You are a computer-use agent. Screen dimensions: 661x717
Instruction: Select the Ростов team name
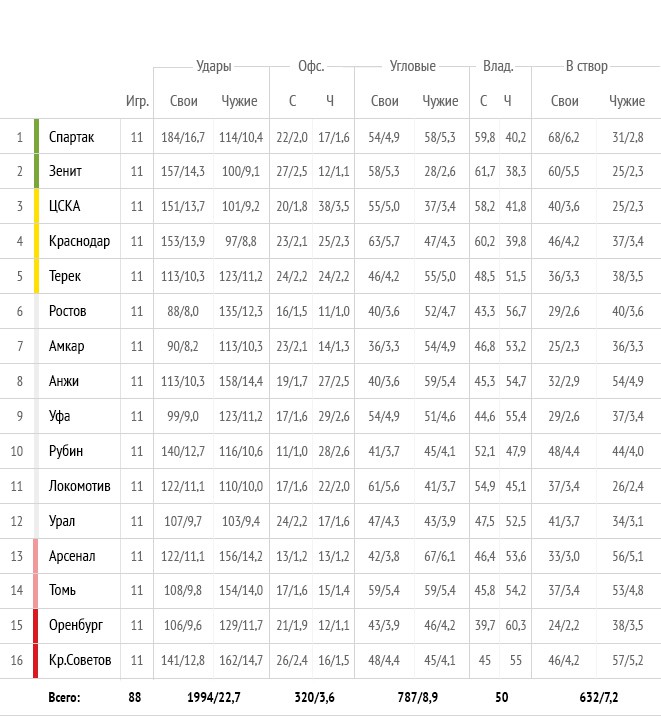pos(68,311)
